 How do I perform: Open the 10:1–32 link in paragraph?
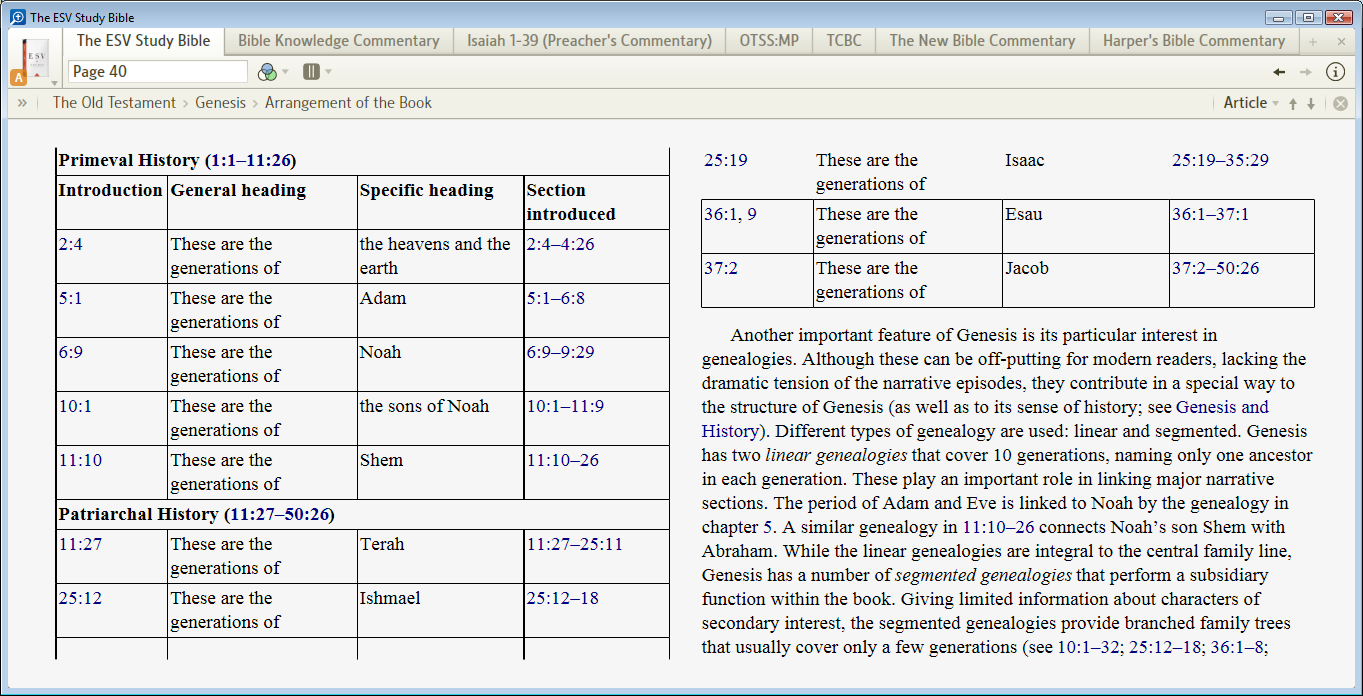1089,647
